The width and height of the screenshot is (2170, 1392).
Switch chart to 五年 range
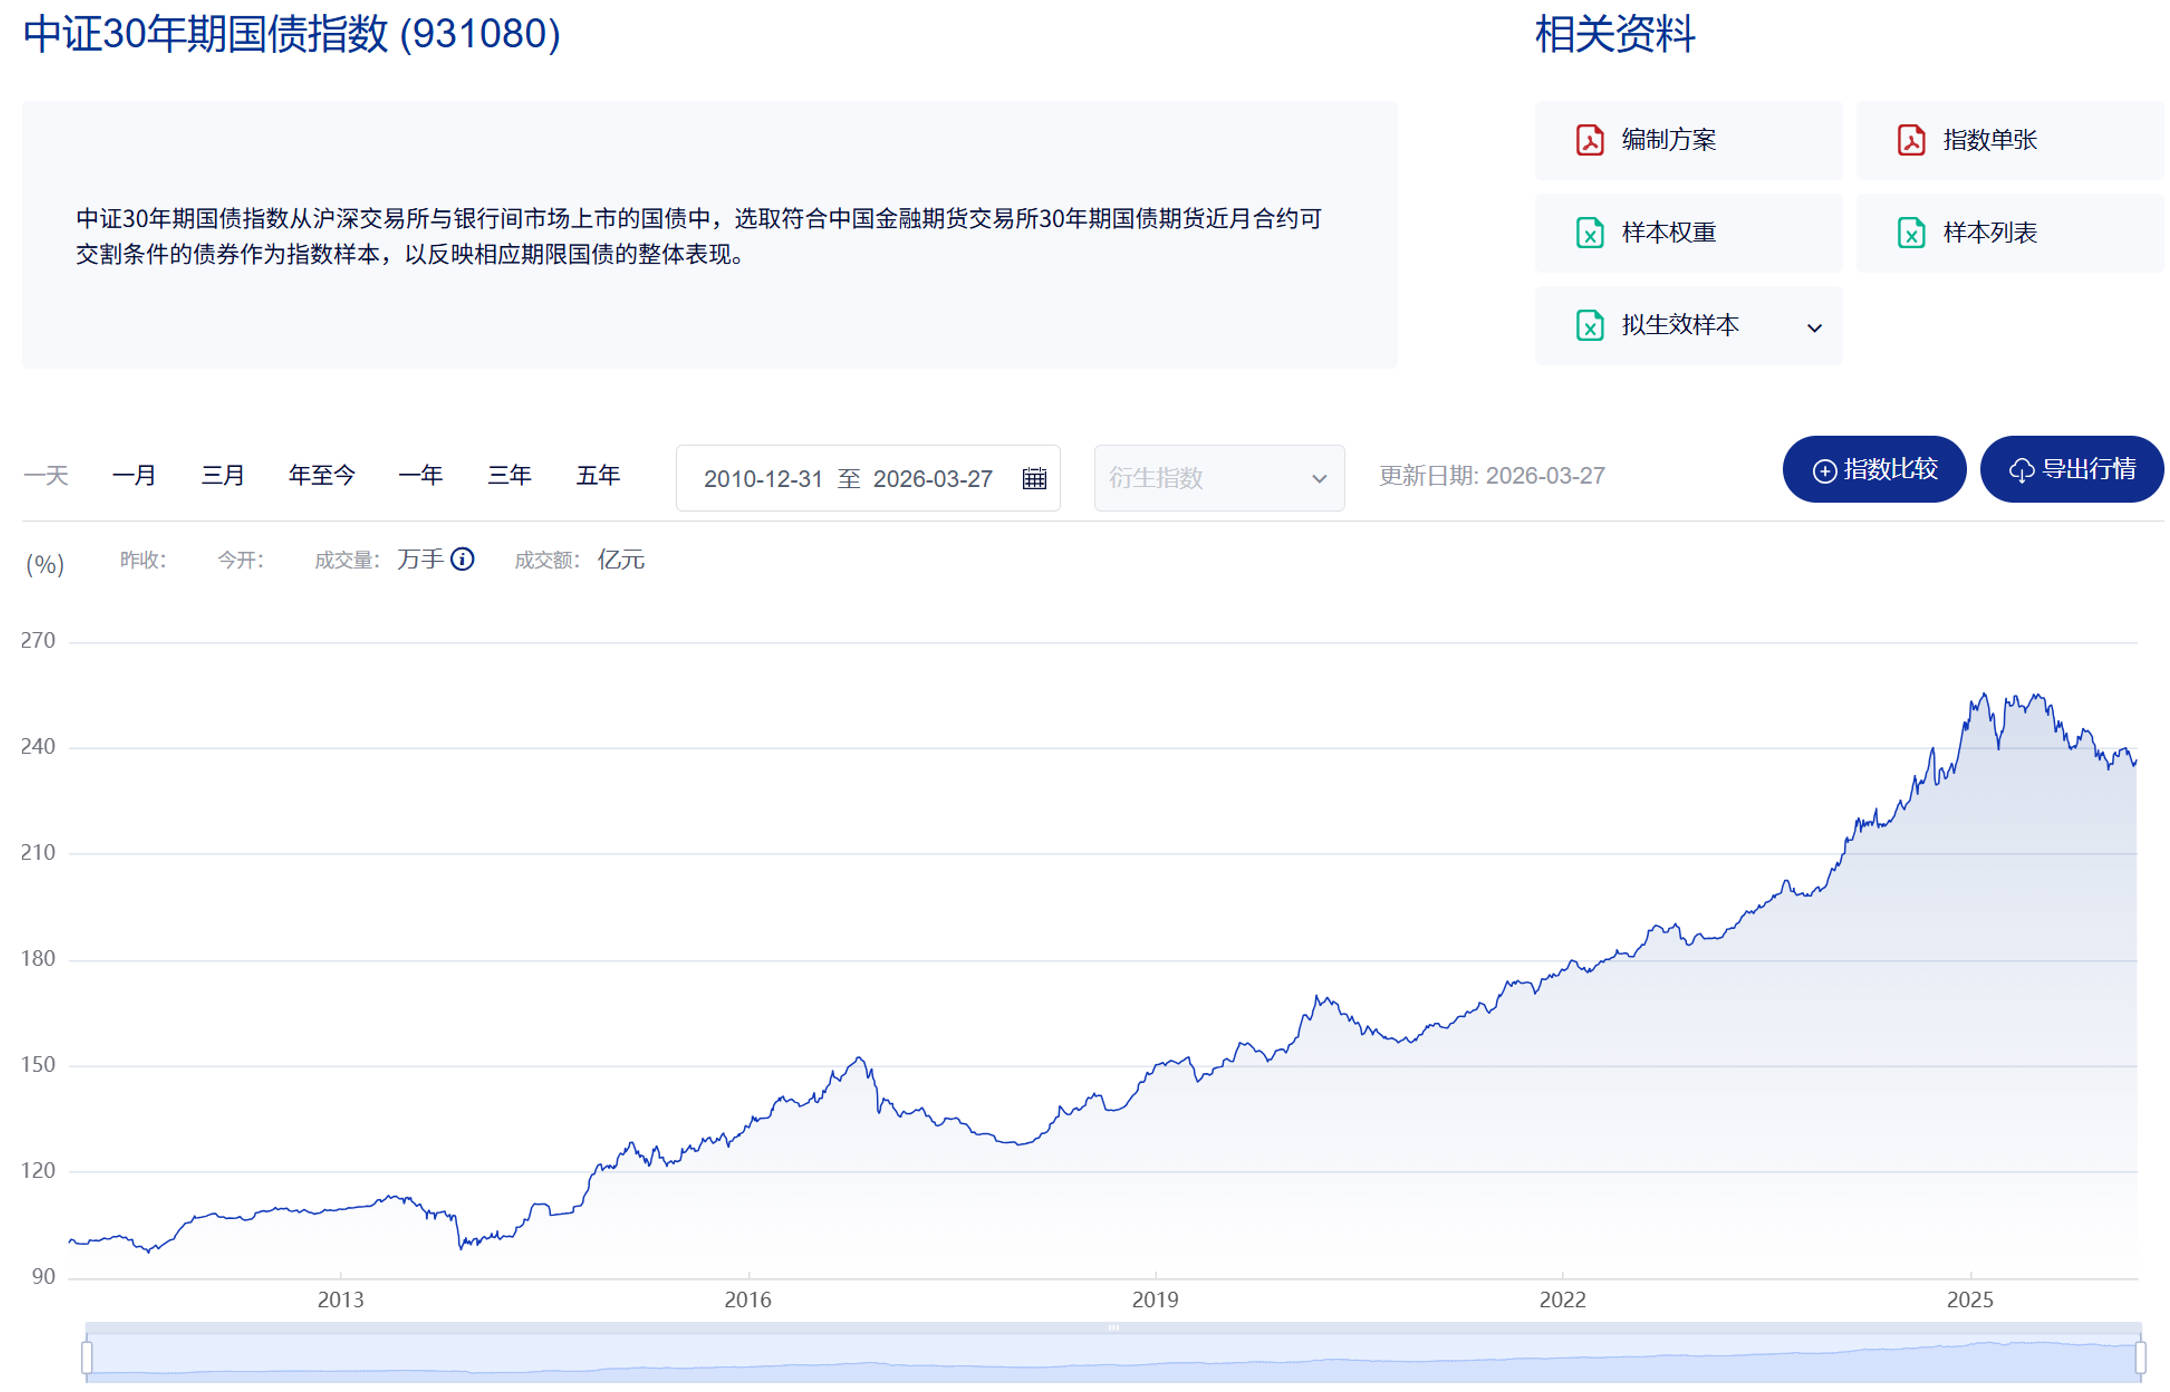coord(598,475)
